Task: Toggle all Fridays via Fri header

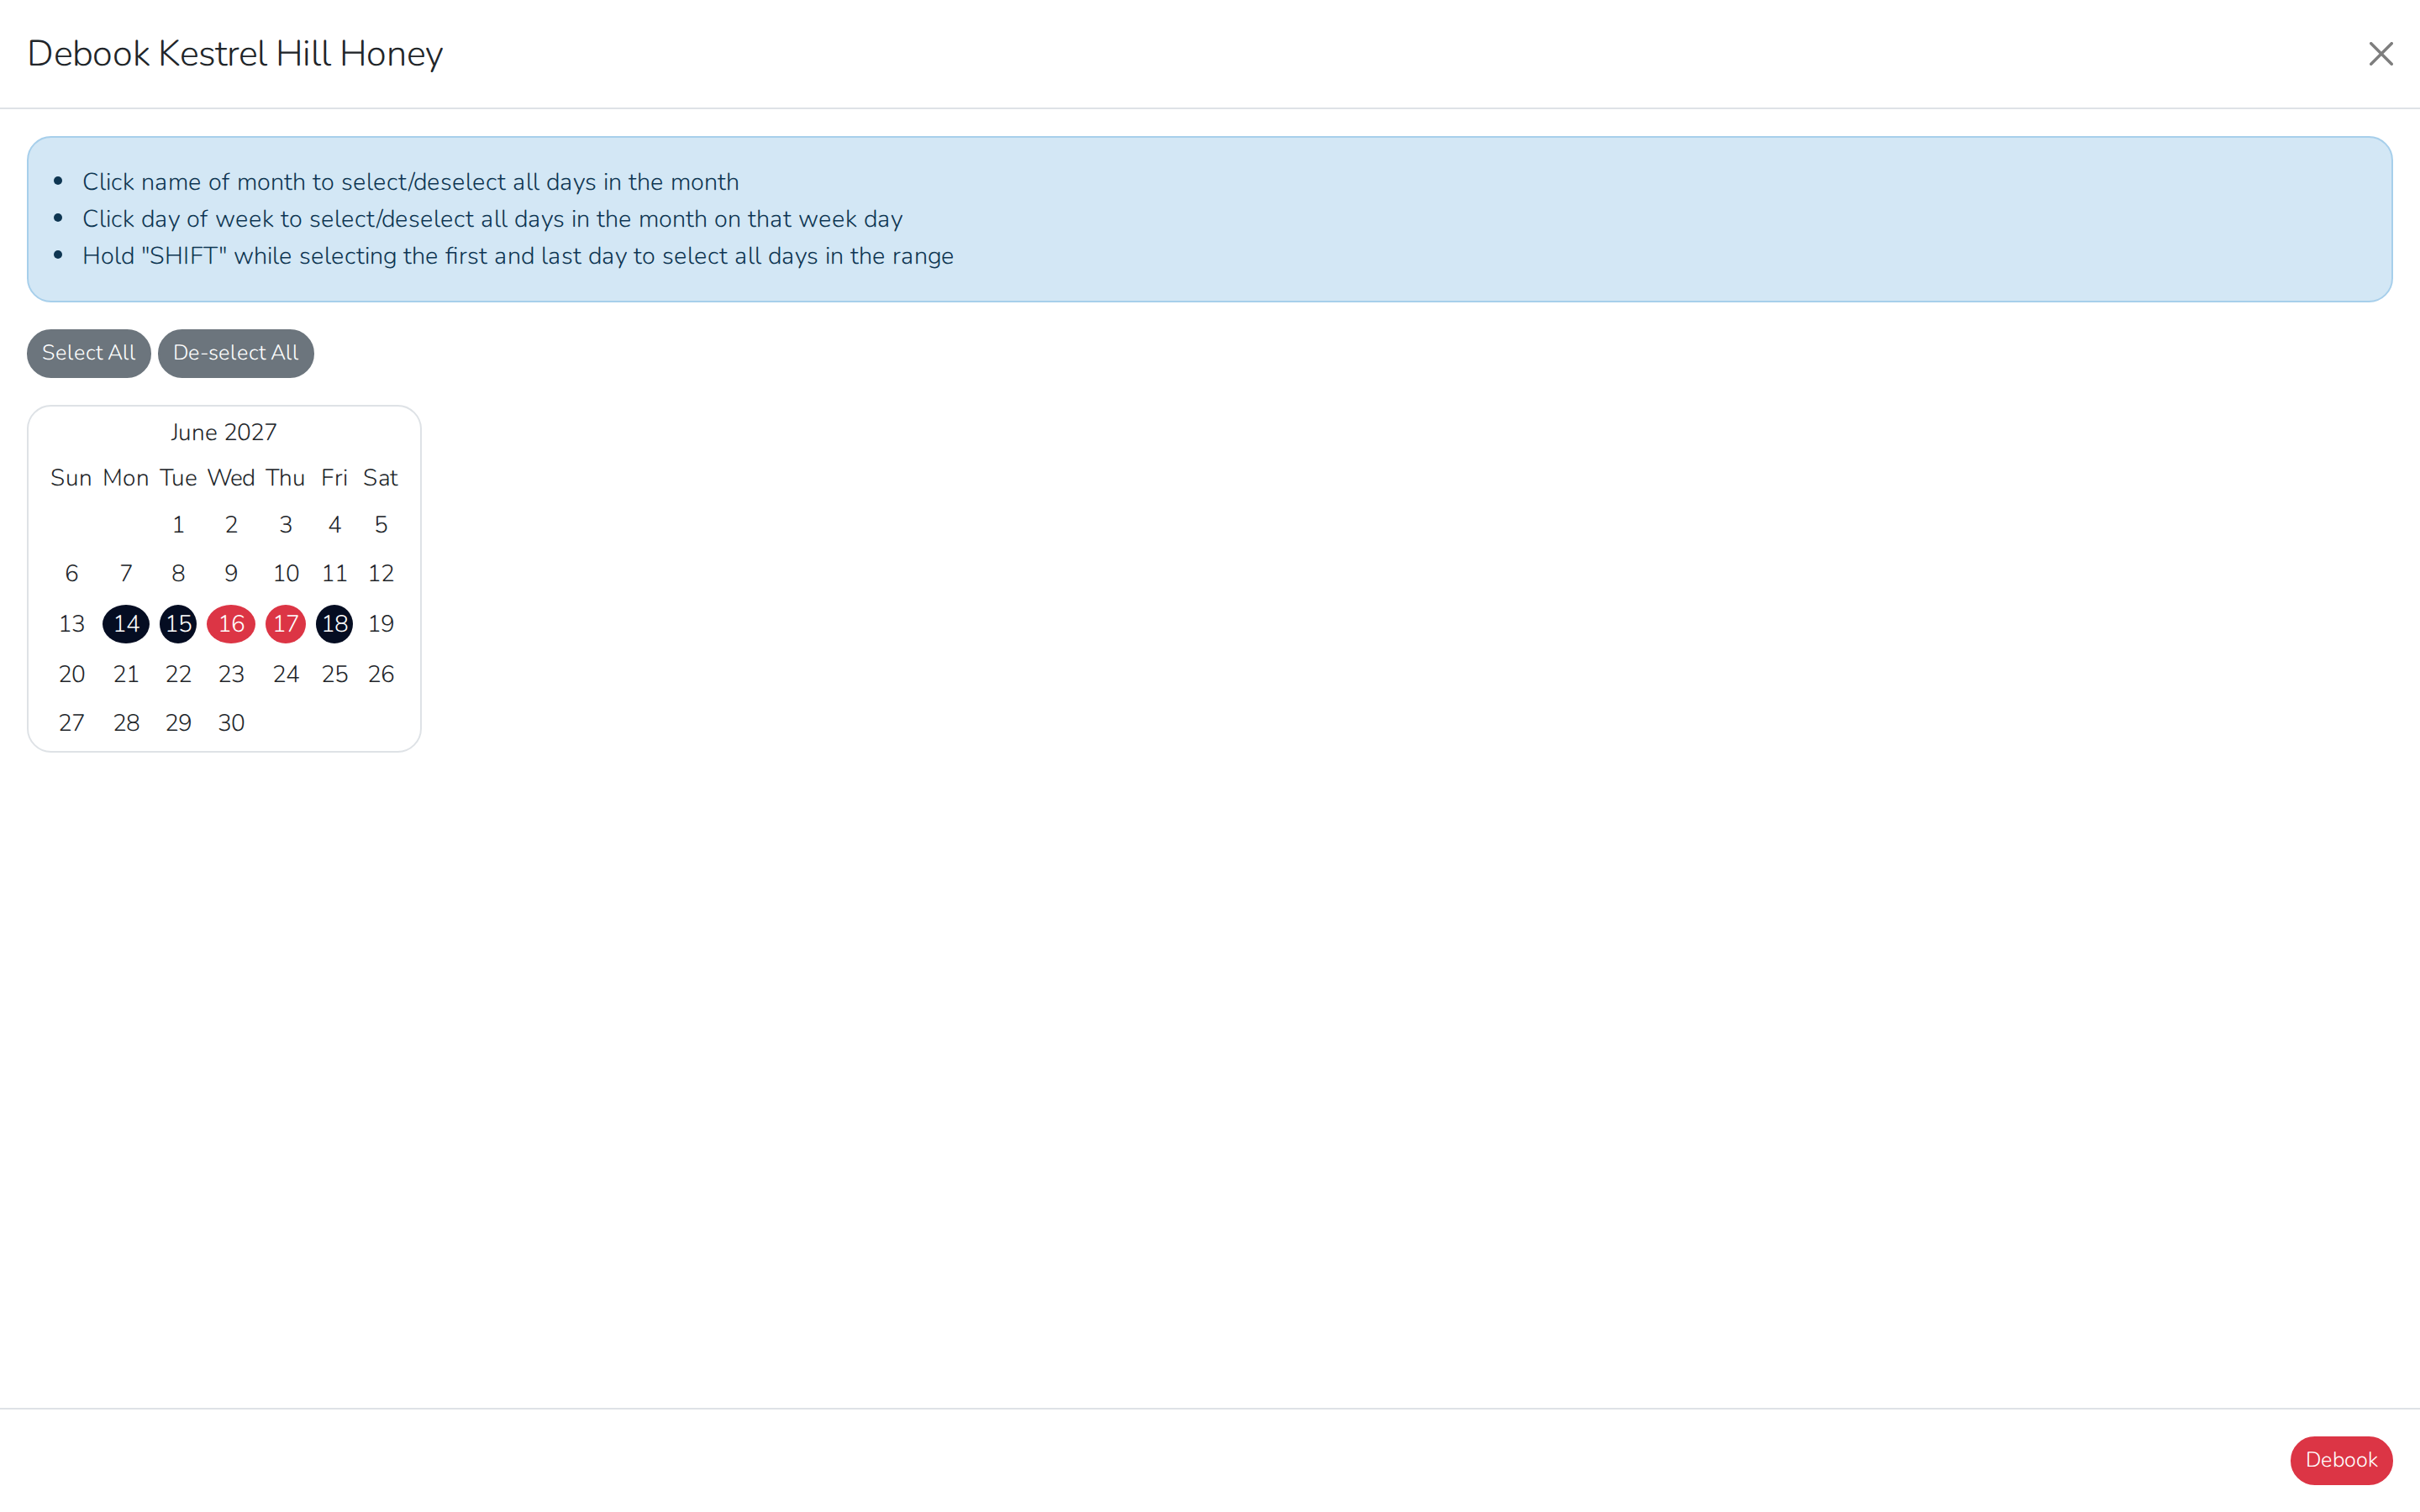Action: (x=334, y=478)
